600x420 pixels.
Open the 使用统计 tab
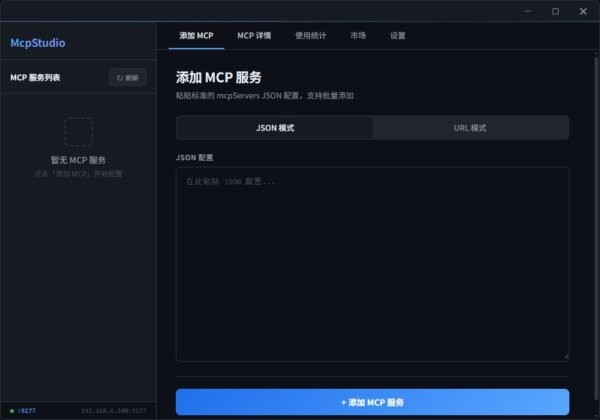pyautogui.click(x=310, y=36)
